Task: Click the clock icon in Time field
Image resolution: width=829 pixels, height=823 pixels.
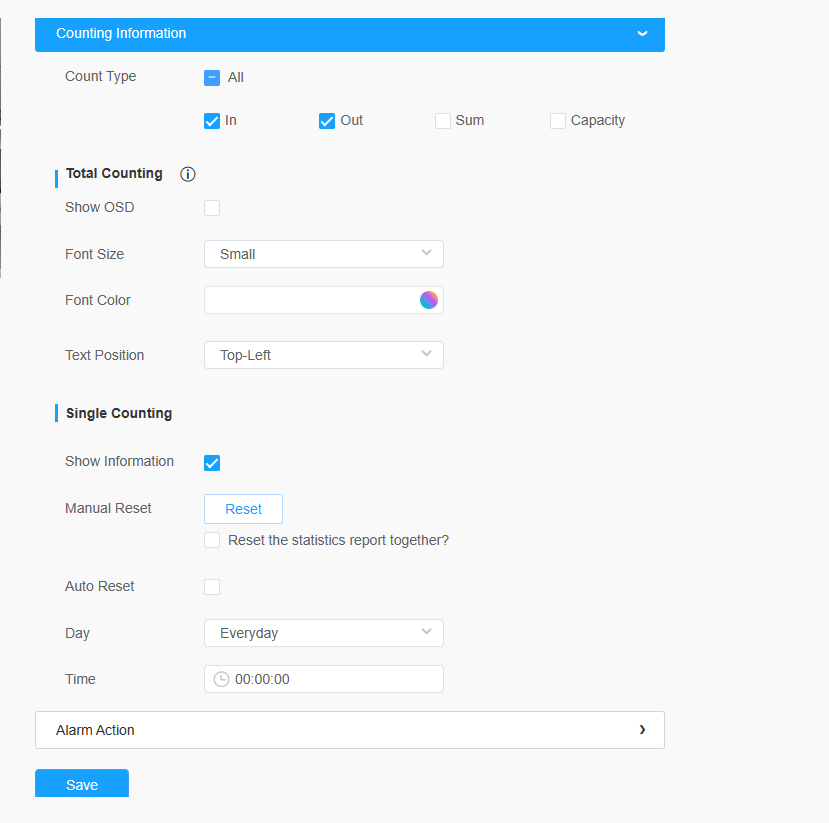Action: tap(222, 679)
